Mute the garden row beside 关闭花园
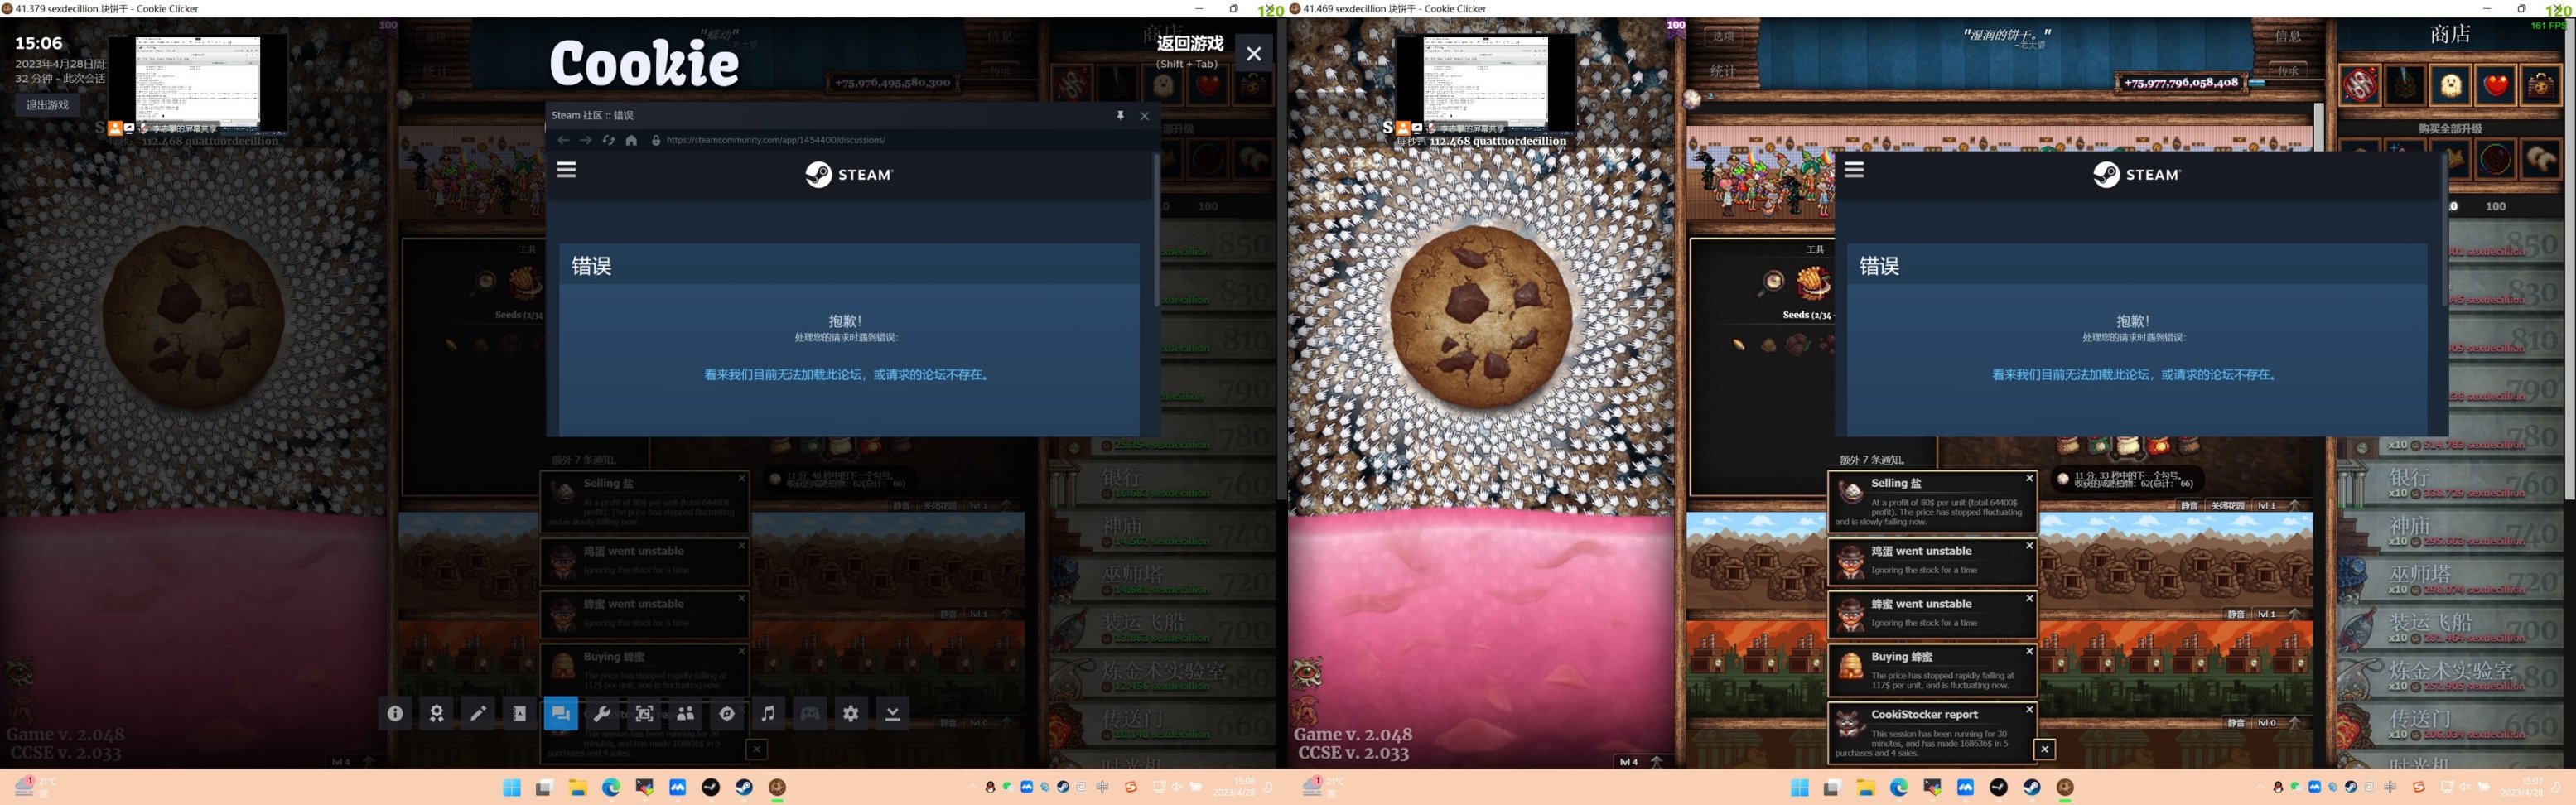Viewport: 2576px width, 805px height. 2189,506
